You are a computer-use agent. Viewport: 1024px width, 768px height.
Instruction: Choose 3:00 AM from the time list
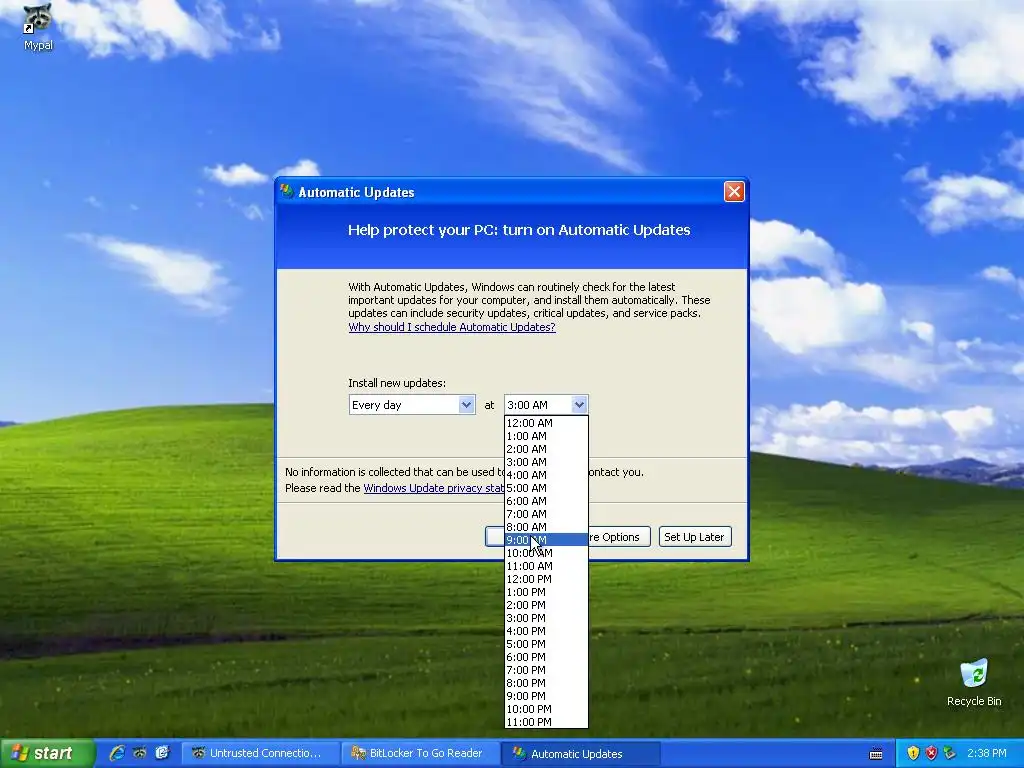pyautogui.click(x=546, y=462)
